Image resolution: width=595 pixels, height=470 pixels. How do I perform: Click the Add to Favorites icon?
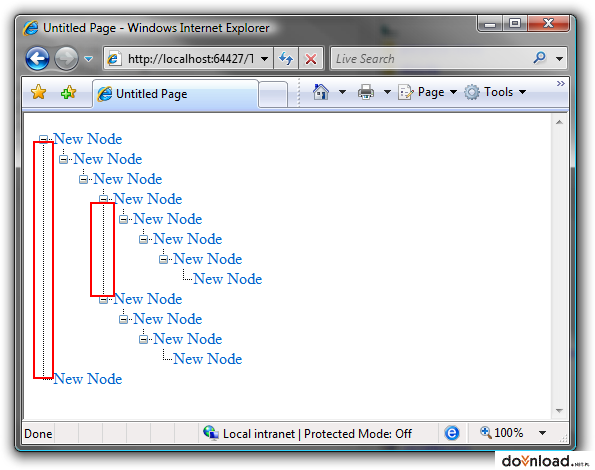pos(68,92)
